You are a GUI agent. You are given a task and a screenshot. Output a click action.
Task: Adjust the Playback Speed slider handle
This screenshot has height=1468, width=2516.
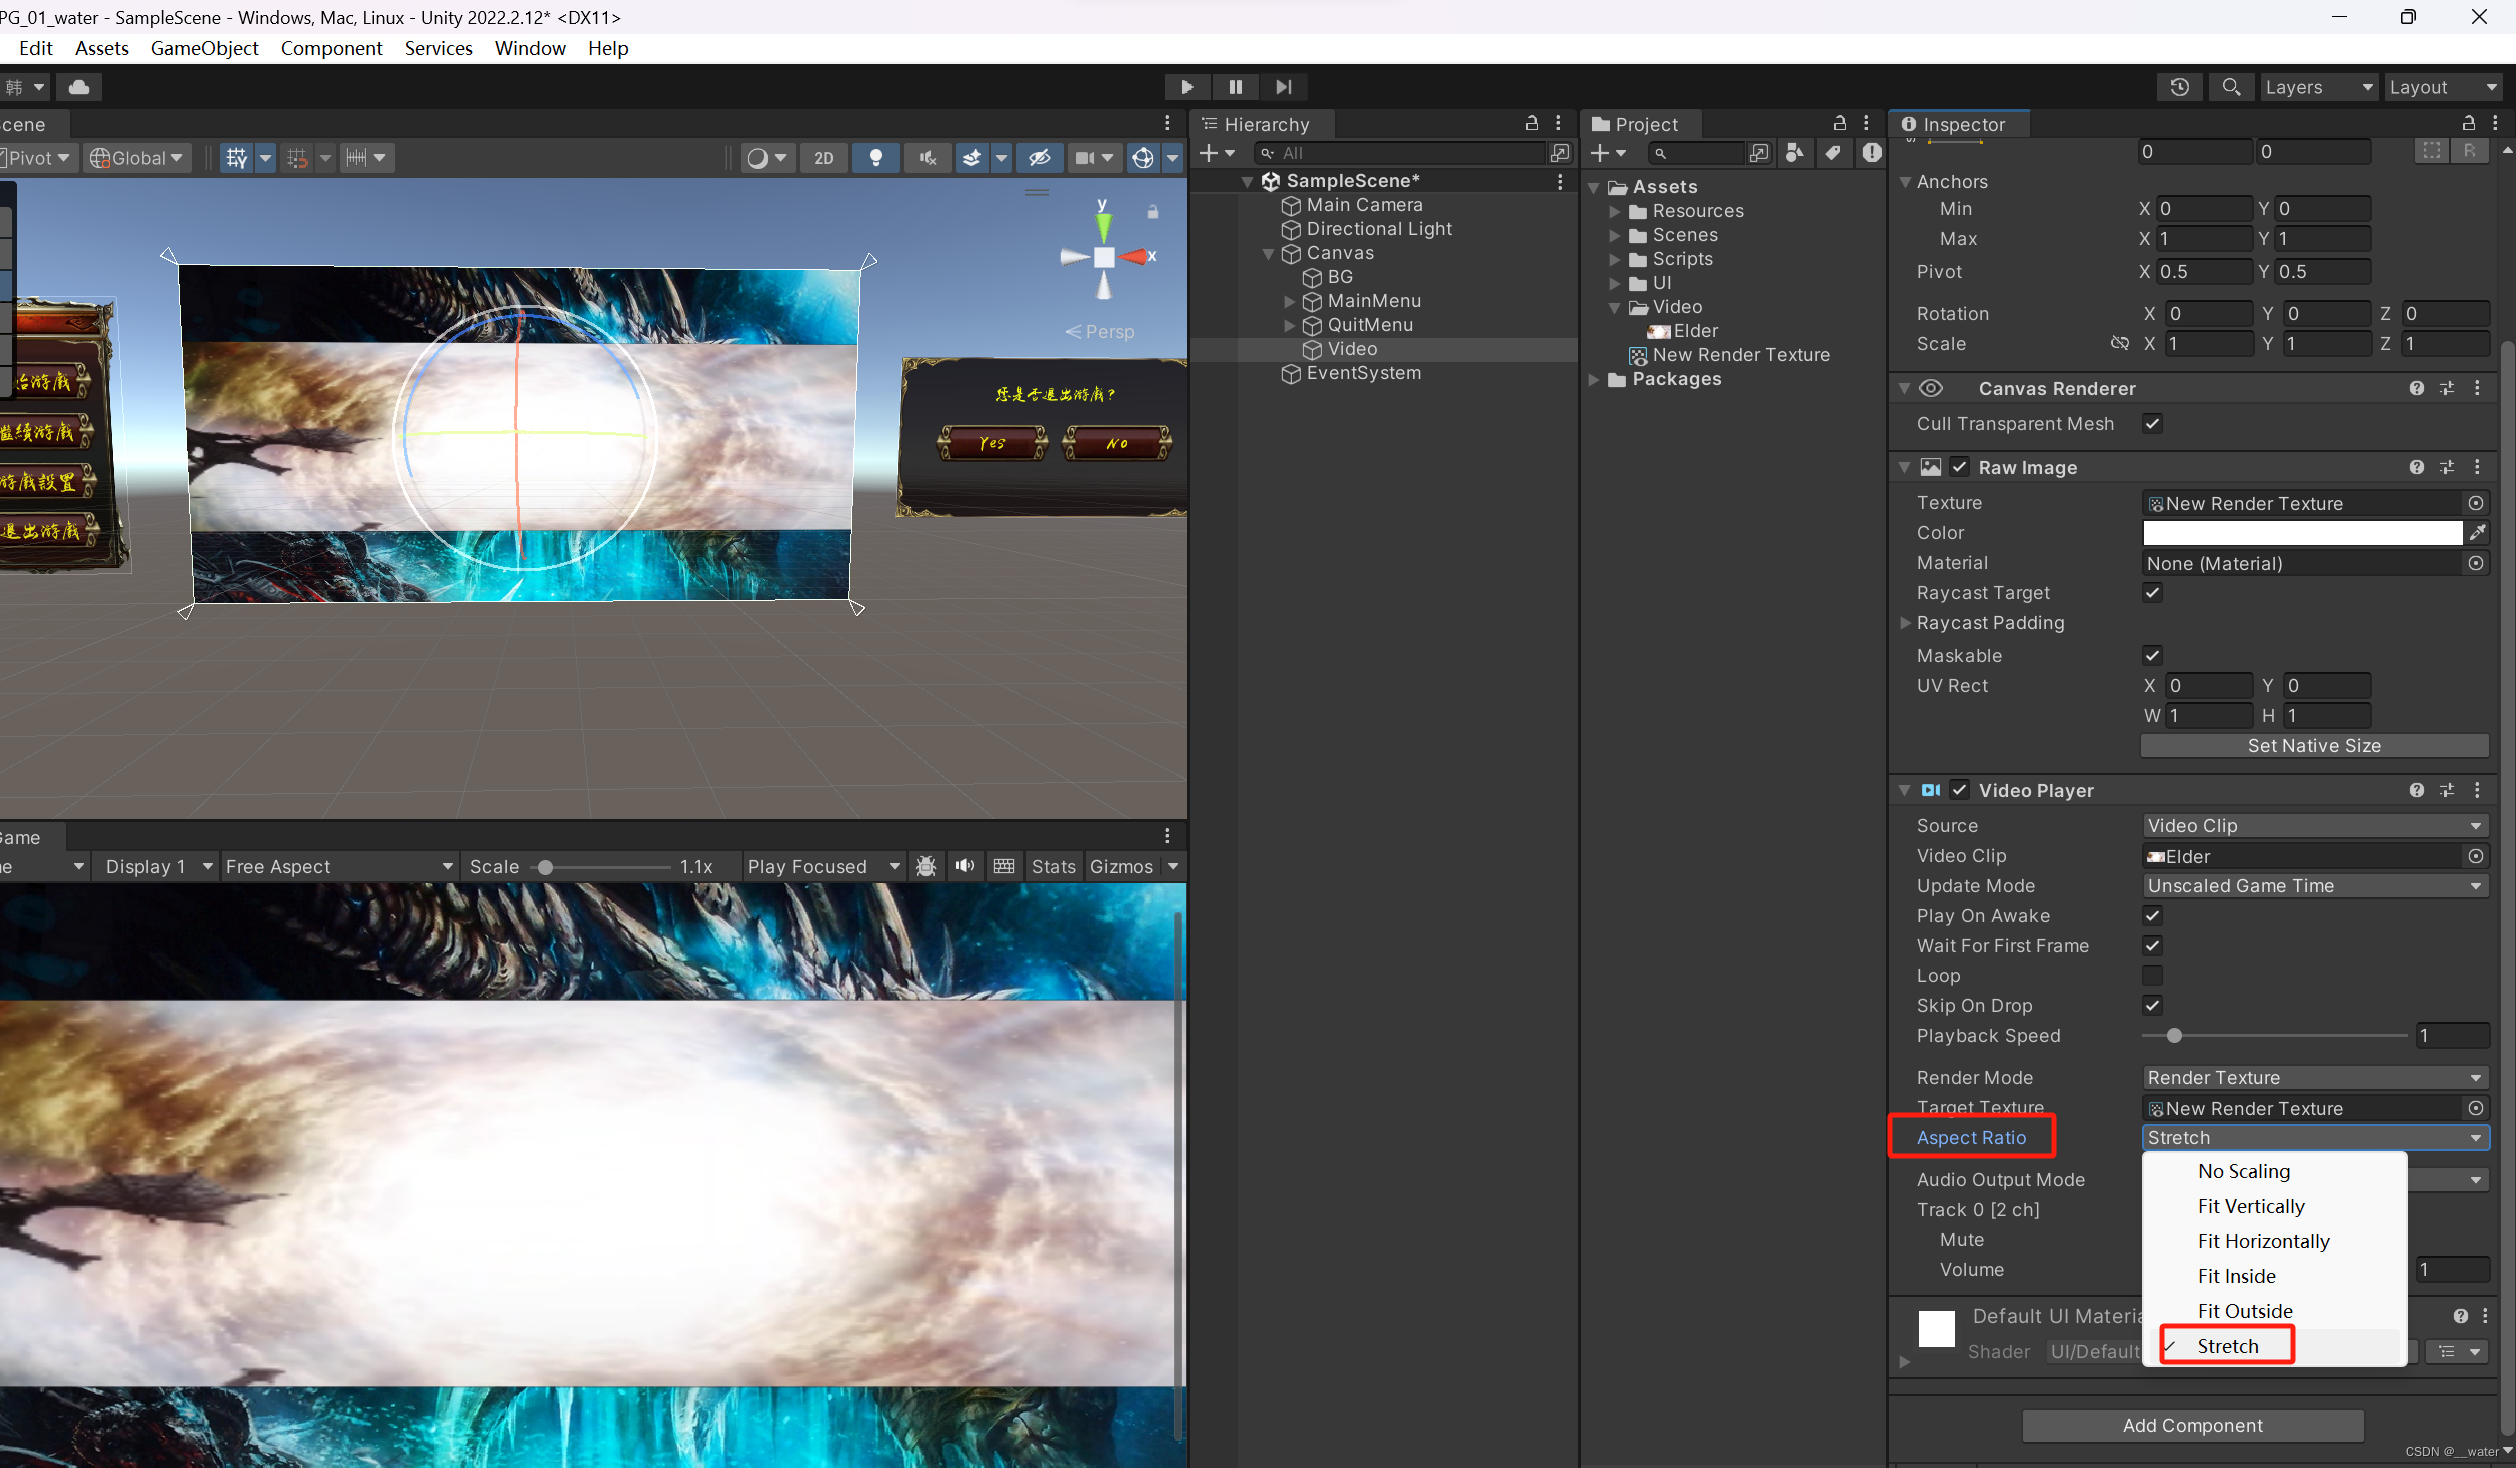coord(2173,1036)
